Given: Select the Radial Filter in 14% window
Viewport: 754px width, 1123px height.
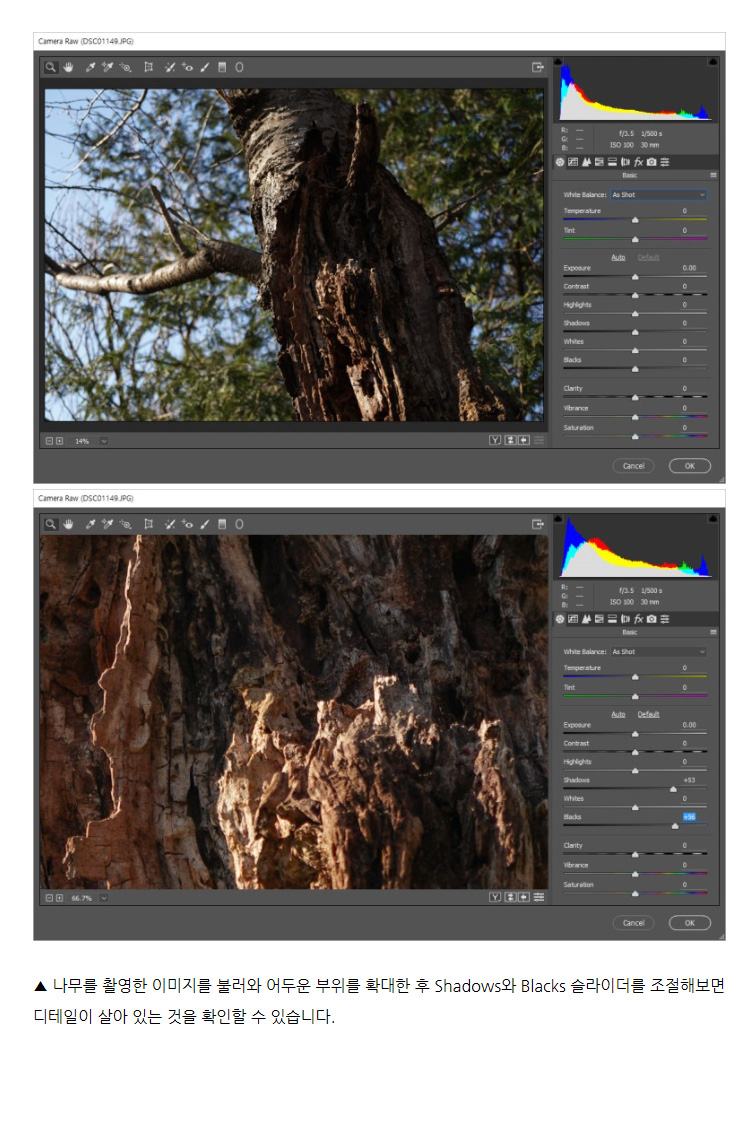Looking at the screenshot, I should (x=239, y=67).
